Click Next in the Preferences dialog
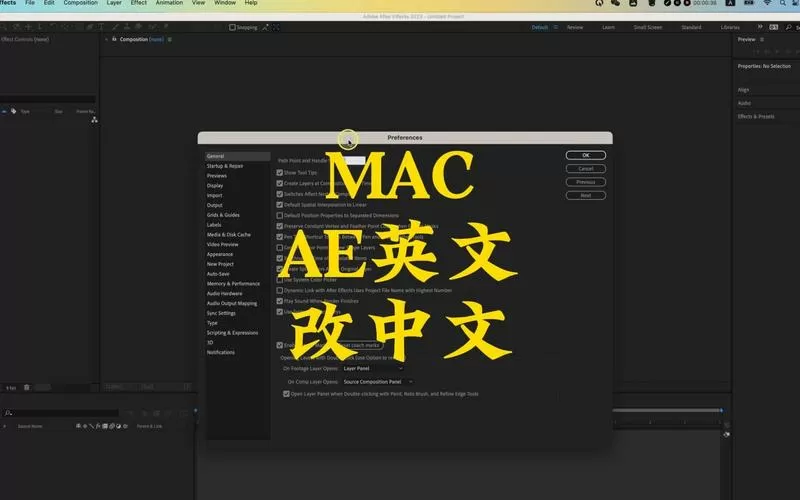This screenshot has height=500, width=800. (x=586, y=195)
